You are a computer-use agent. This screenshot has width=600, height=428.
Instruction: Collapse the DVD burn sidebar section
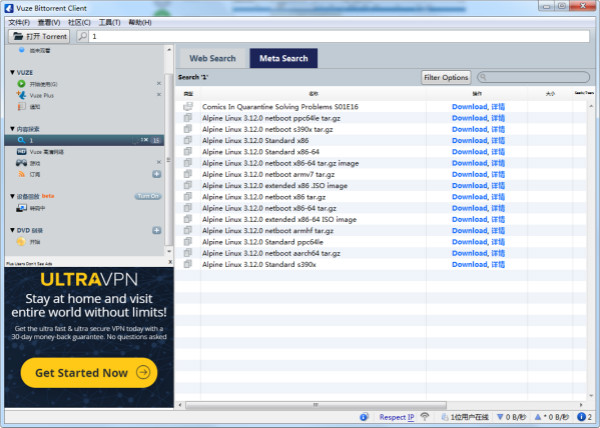click(x=10, y=230)
